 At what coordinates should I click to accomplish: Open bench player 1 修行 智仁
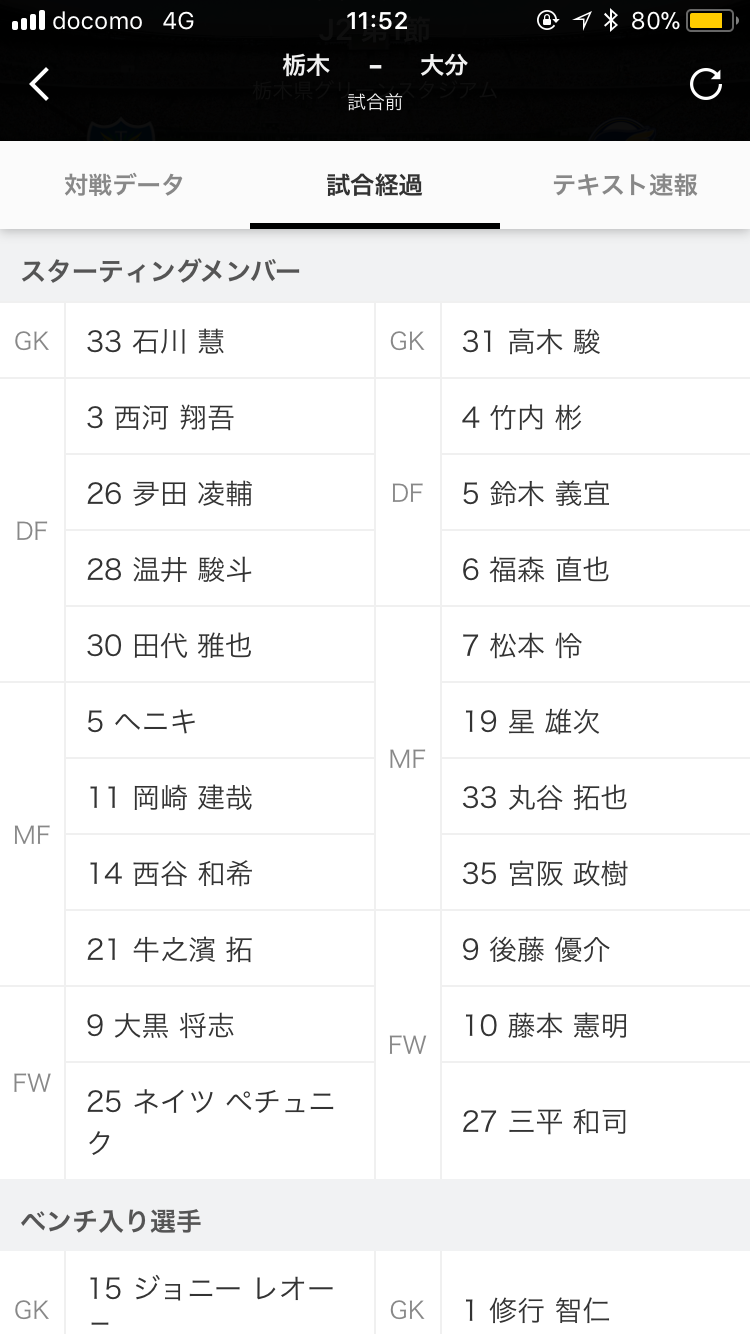tap(595, 1308)
